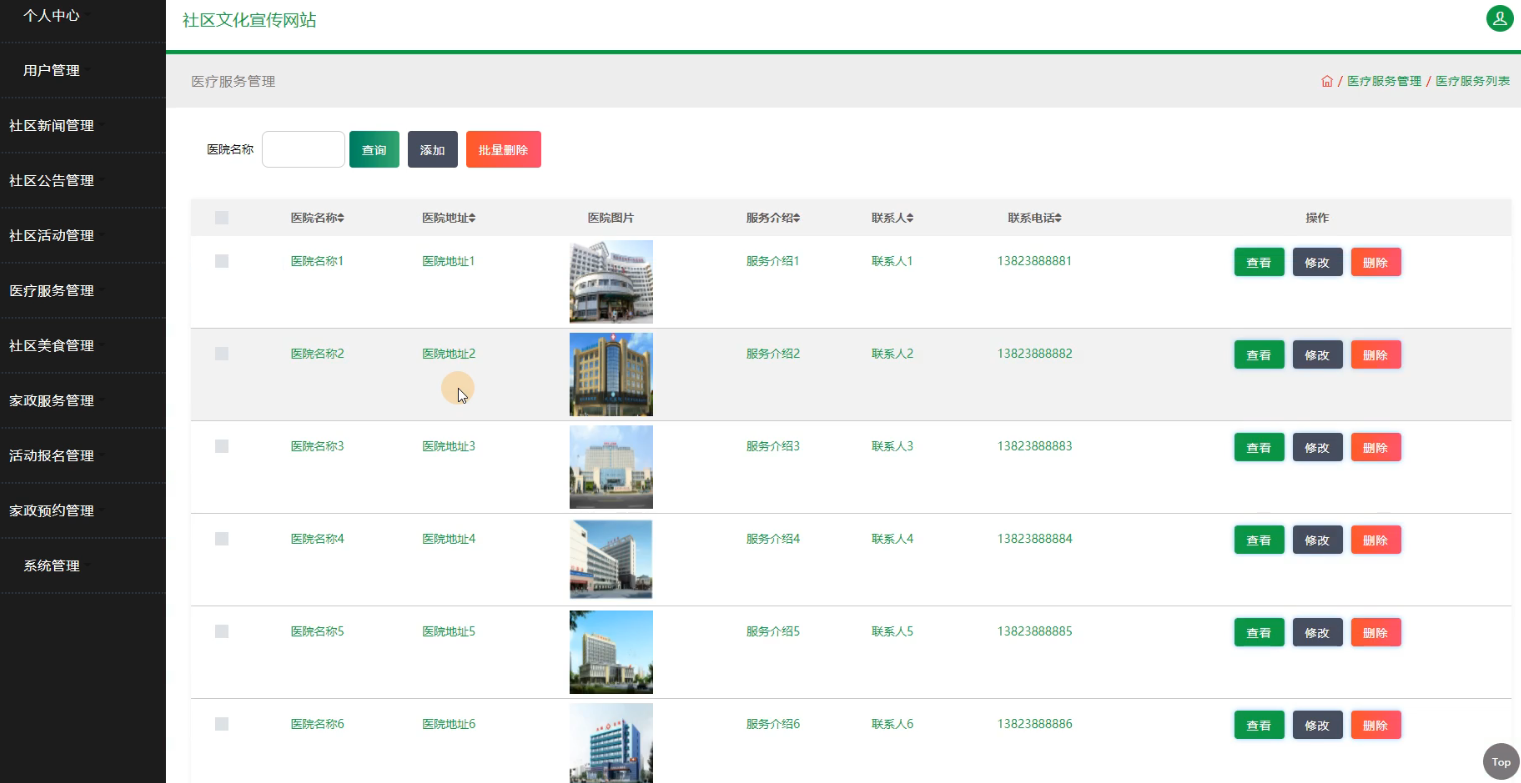Open 家政预约管理 in sidebar
Screen dimensions: 1521x783
(x=82, y=511)
